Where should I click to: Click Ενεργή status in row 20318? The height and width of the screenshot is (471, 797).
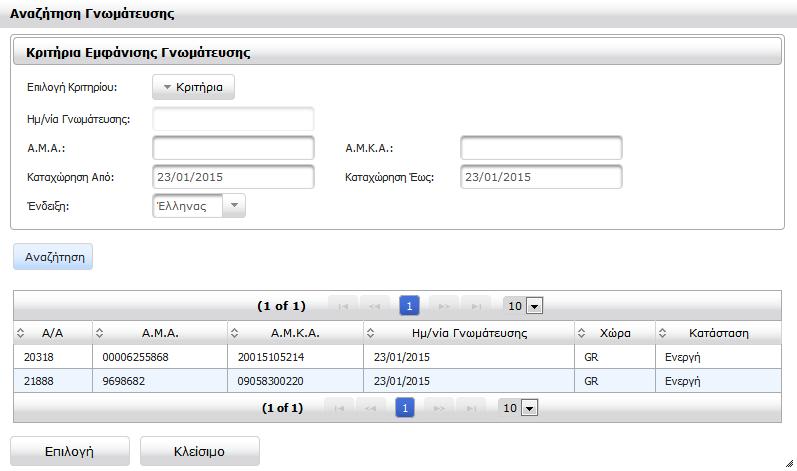(683, 357)
